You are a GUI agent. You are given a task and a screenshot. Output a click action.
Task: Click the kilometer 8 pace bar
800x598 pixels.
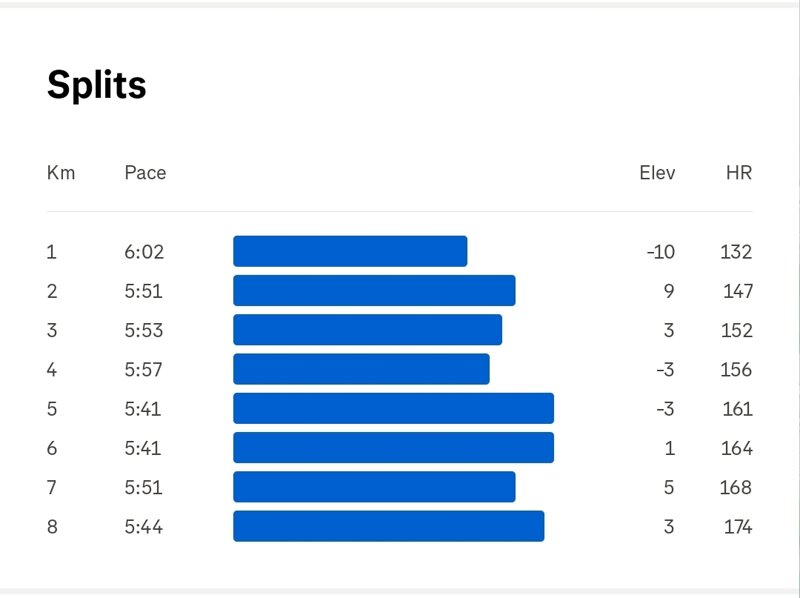389,526
